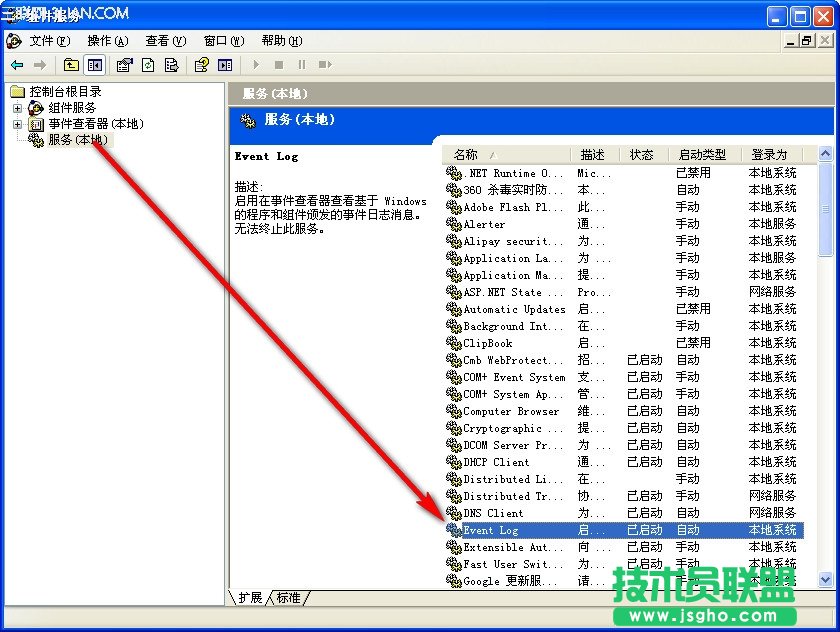Expand the 事件查看器(本地) tree node
840x632 pixels.
pyautogui.click(x=17, y=124)
